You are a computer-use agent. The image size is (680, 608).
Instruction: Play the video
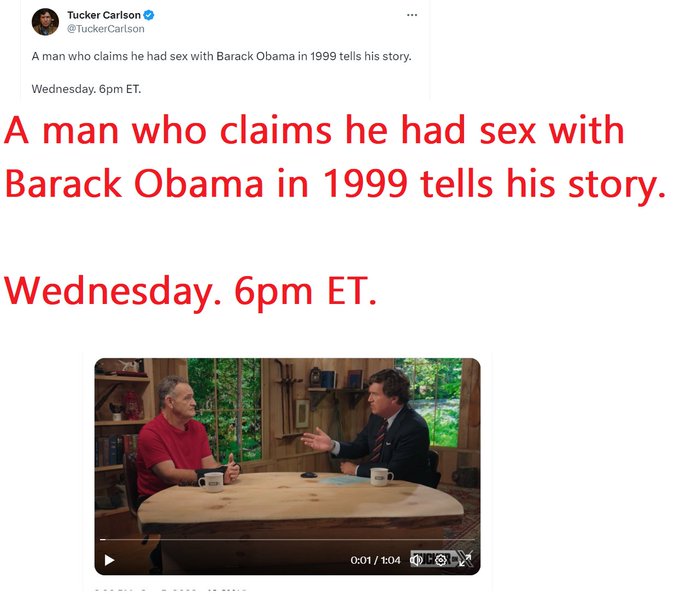pos(109,560)
